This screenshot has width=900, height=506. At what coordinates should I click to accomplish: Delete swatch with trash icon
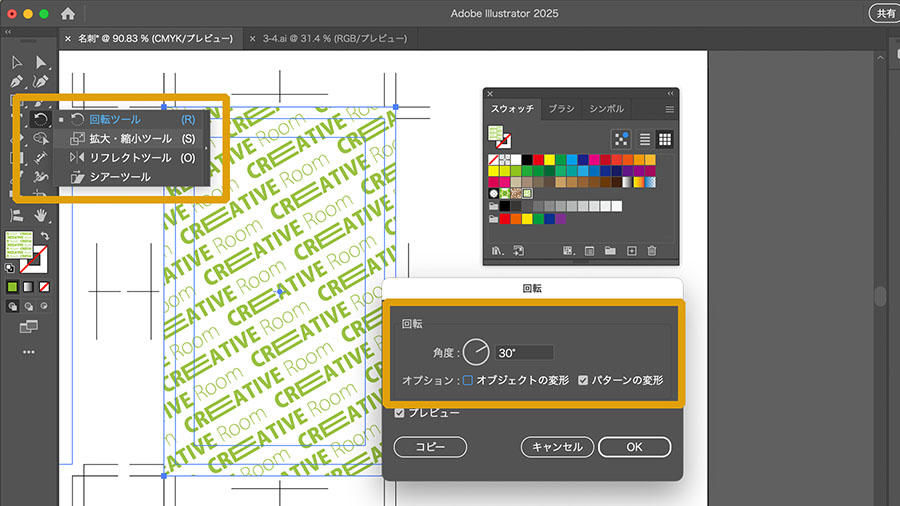651,251
